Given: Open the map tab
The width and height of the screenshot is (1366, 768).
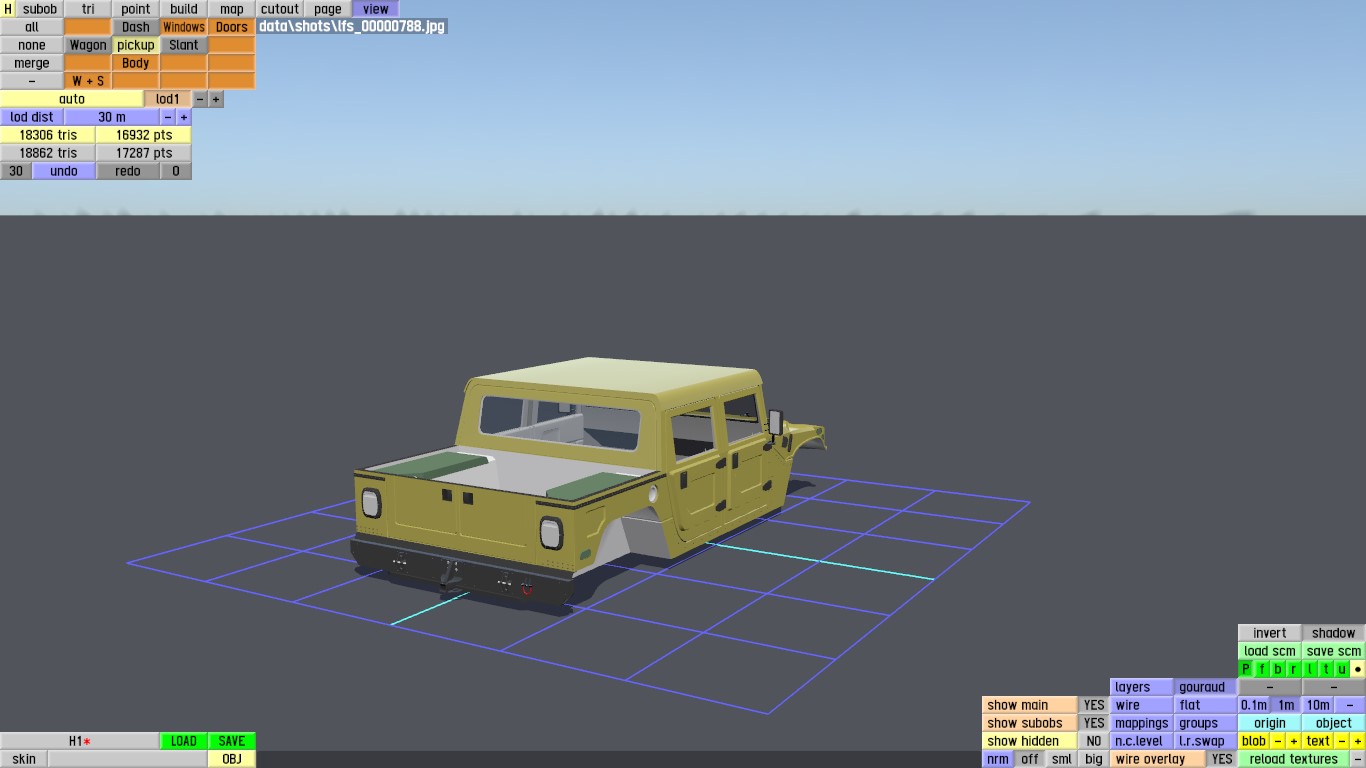Looking at the screenshot, I should point(232,9).
